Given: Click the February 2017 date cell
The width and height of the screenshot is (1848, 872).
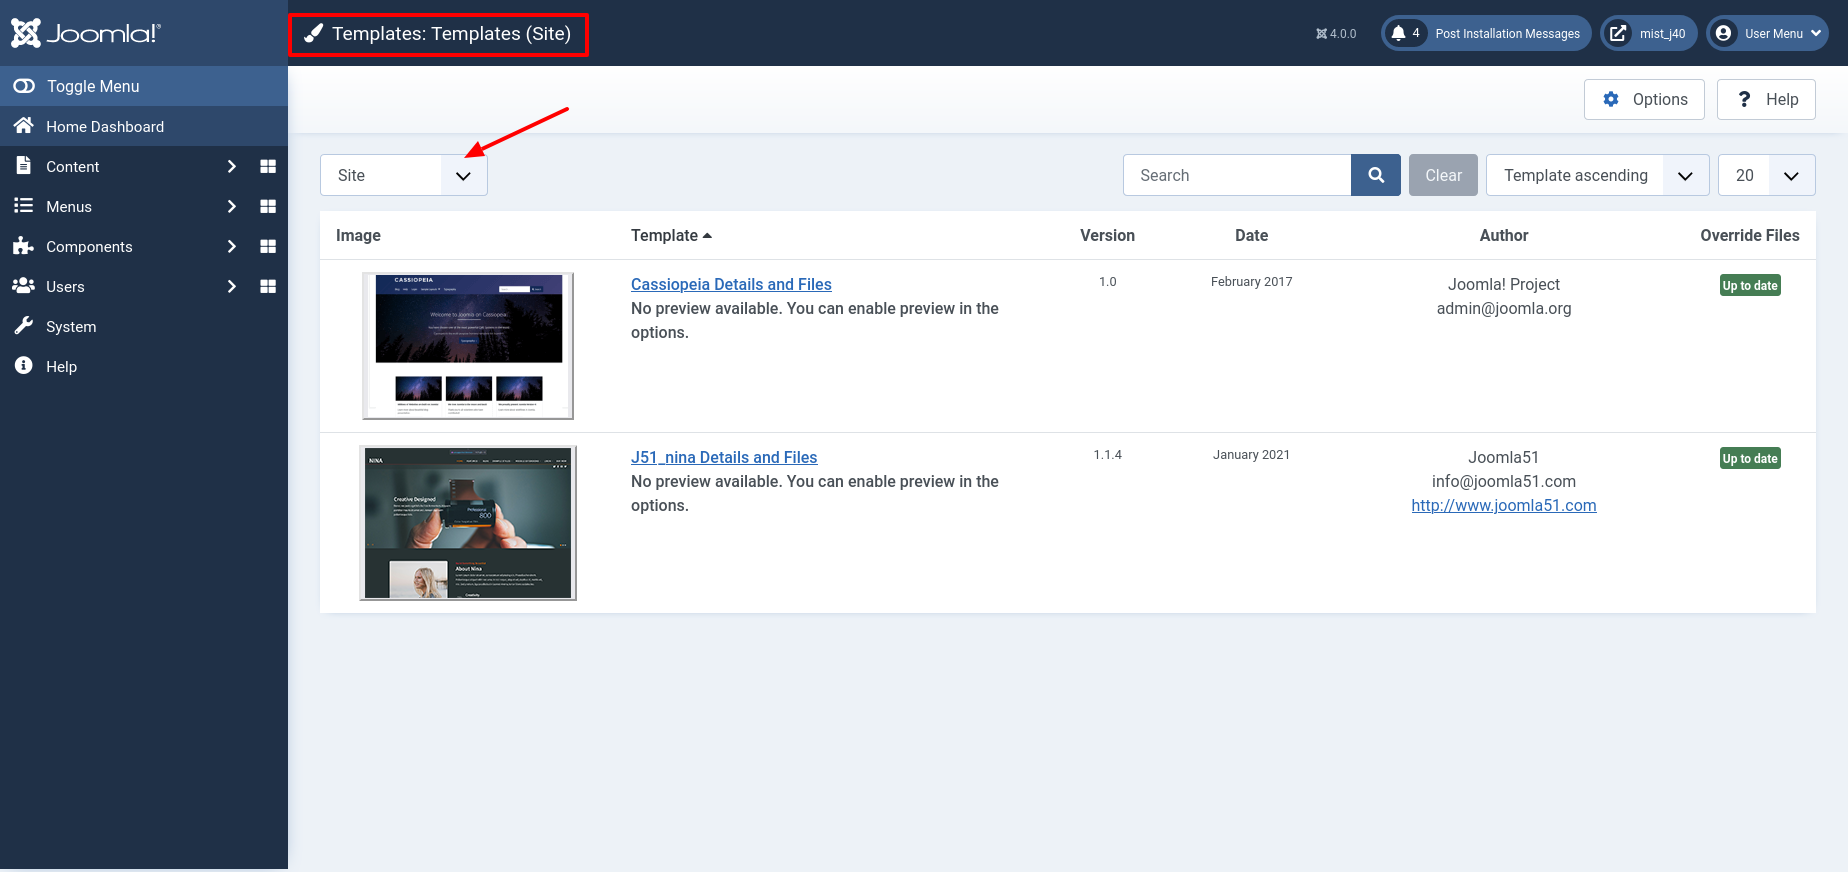Looking at the screenshot, I should [x=1251, y=282].
